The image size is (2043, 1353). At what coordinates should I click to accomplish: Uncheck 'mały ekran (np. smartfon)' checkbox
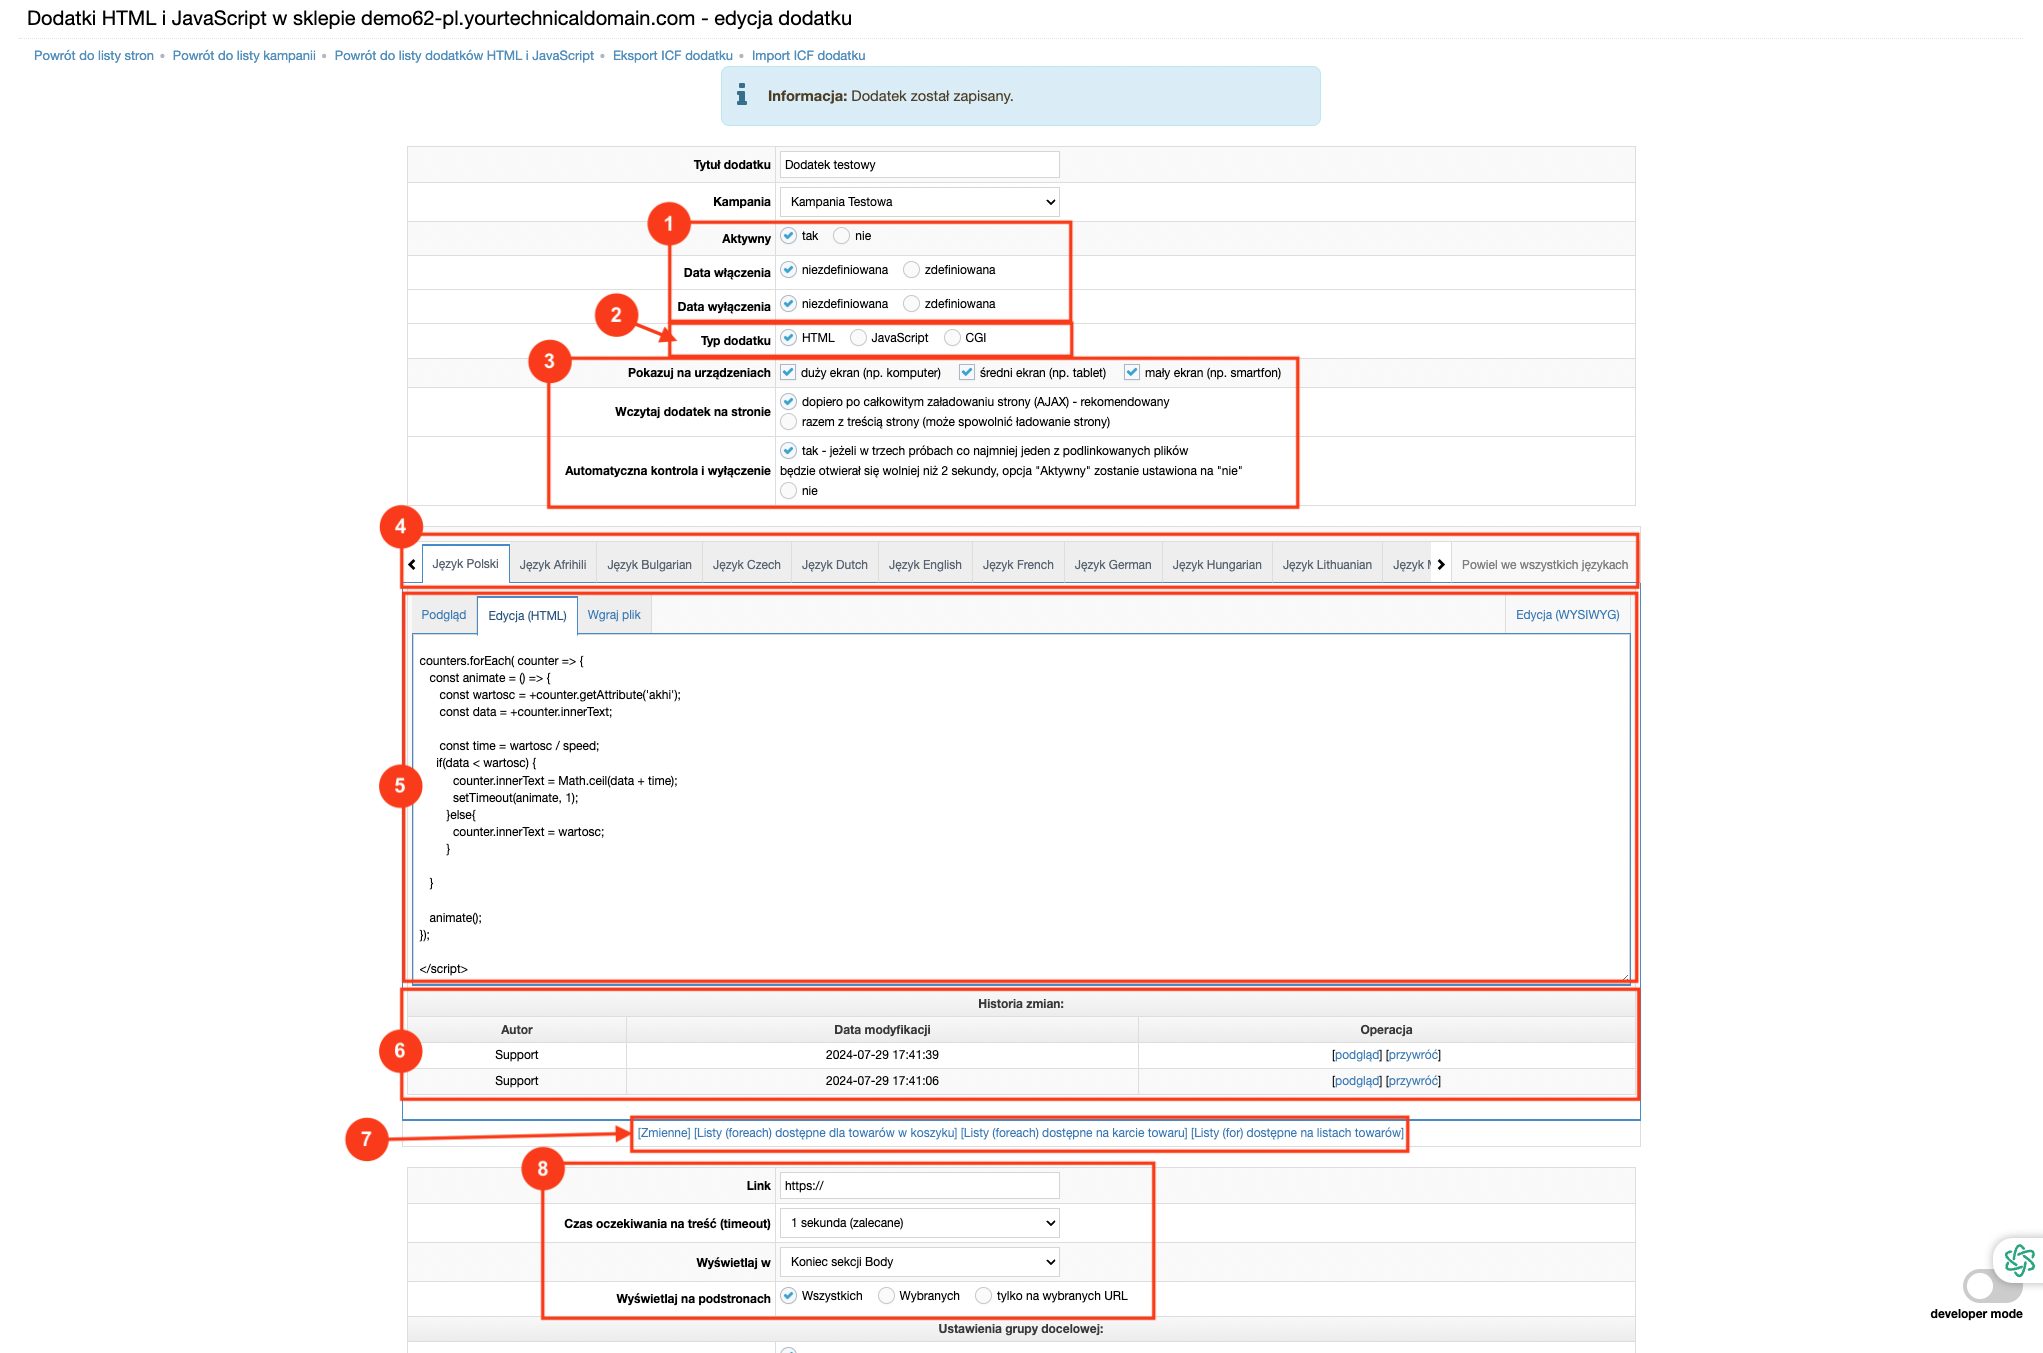tap(1132, 372)
